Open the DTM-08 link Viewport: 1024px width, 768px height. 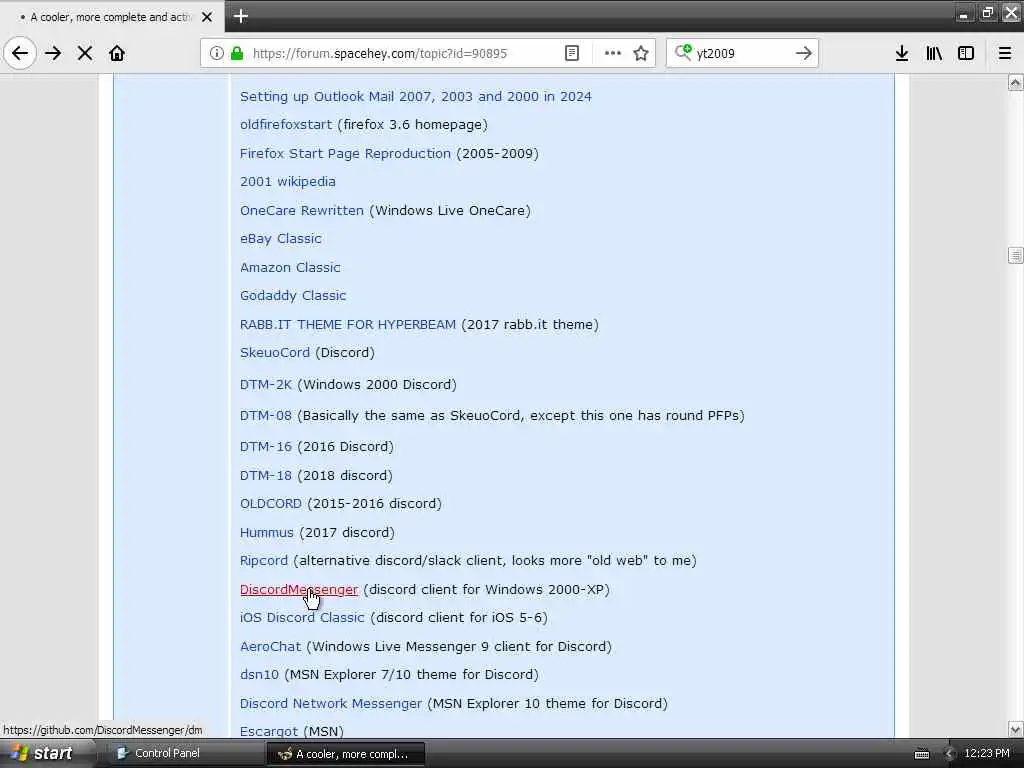tap(266, 415)
